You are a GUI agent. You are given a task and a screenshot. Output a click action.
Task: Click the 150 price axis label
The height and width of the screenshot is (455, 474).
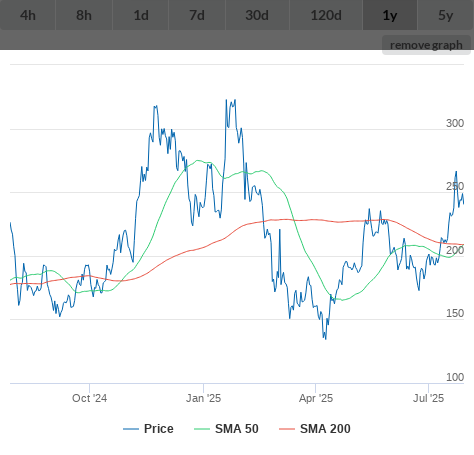click(x=455, y=313)
